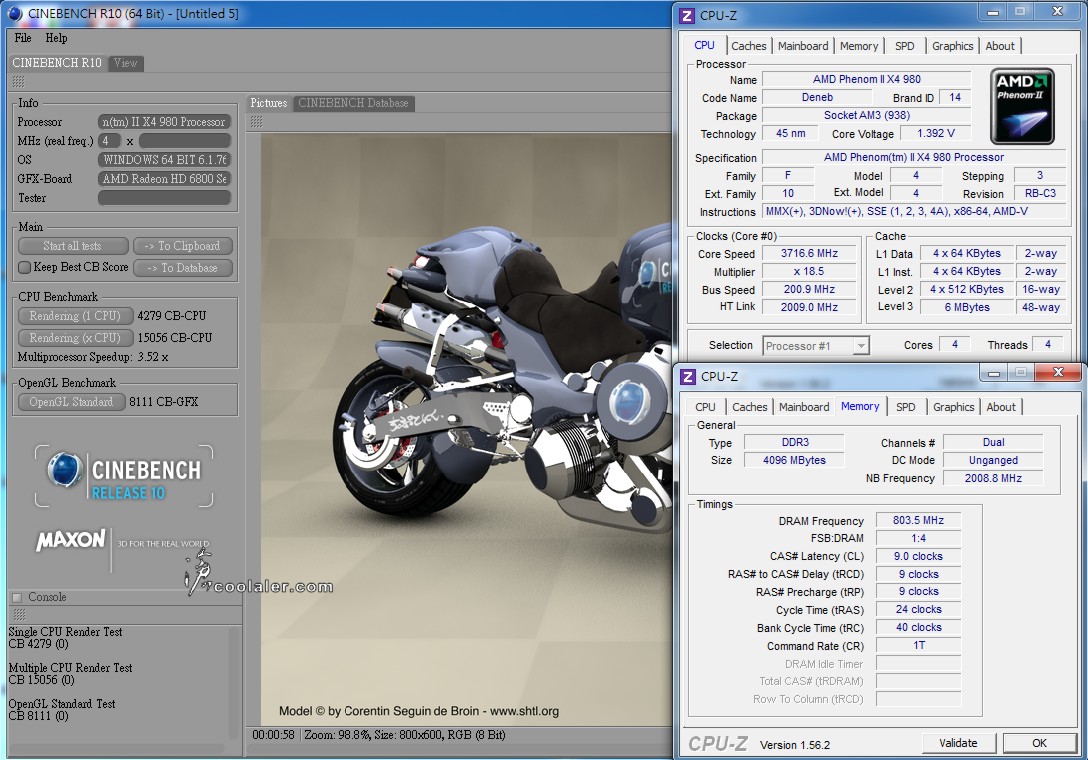Select Memory tab in lower CPU-Z window
This screenshot has height=760, width=1088.
coord(860,406)
